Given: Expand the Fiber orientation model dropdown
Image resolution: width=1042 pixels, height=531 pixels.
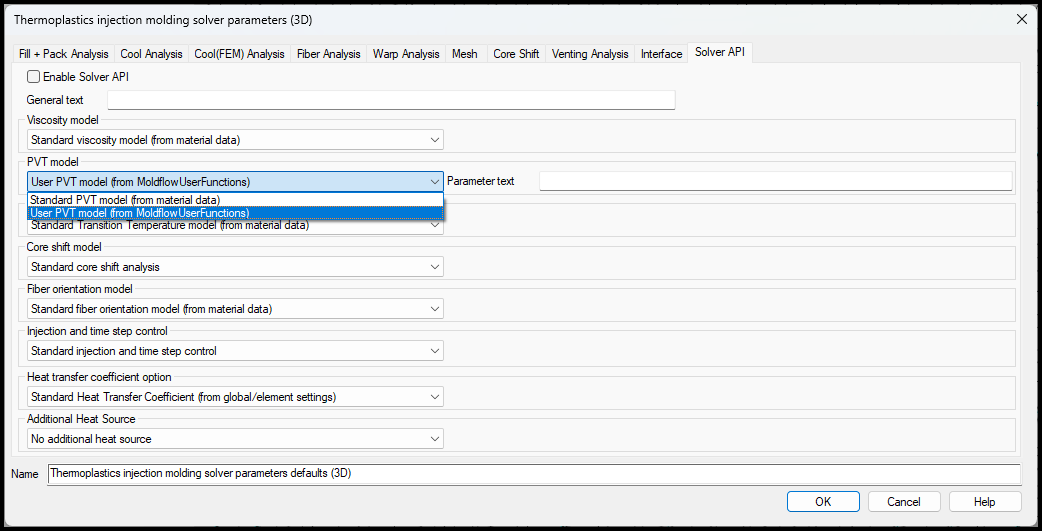Looking at the screenshot, I should 235,309.
